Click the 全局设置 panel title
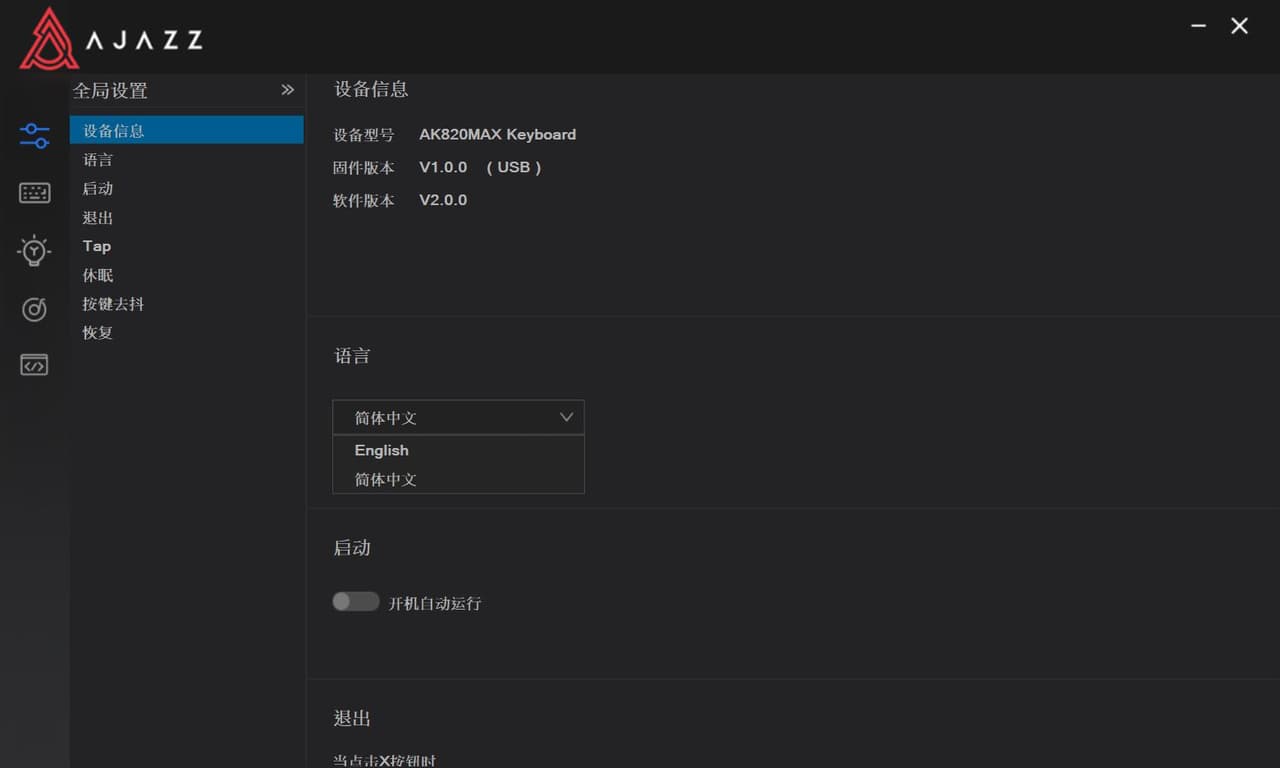This screenshot has width=1280, height=768. [110, 90]
